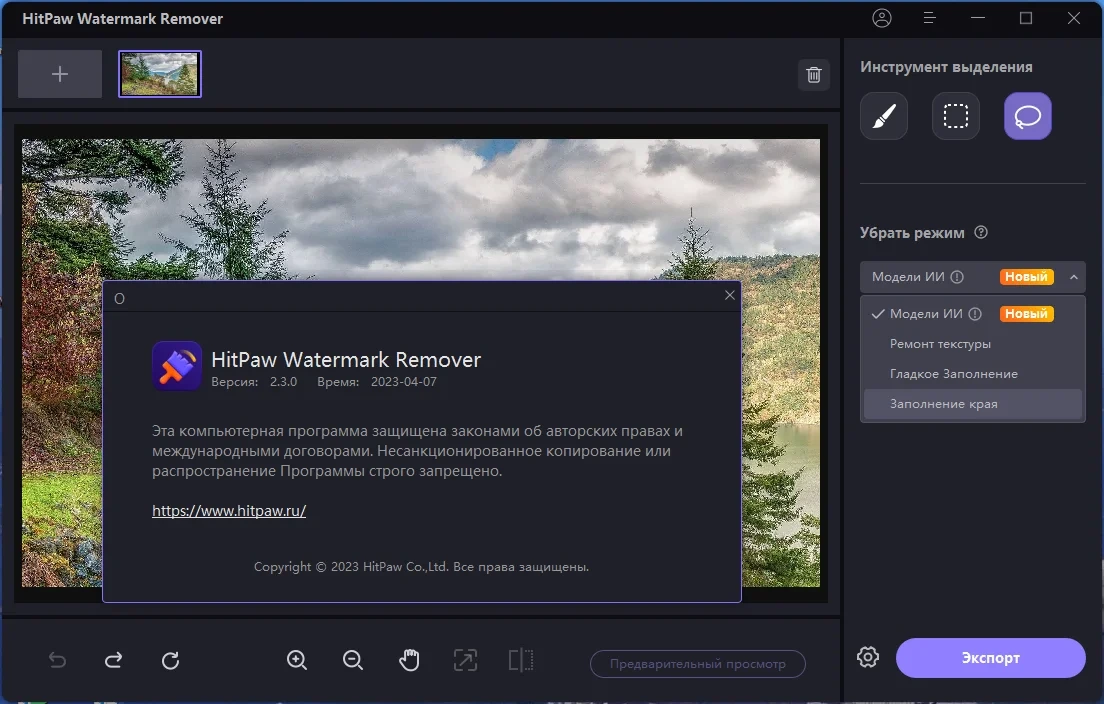Open the user account icon

point(882,18)
